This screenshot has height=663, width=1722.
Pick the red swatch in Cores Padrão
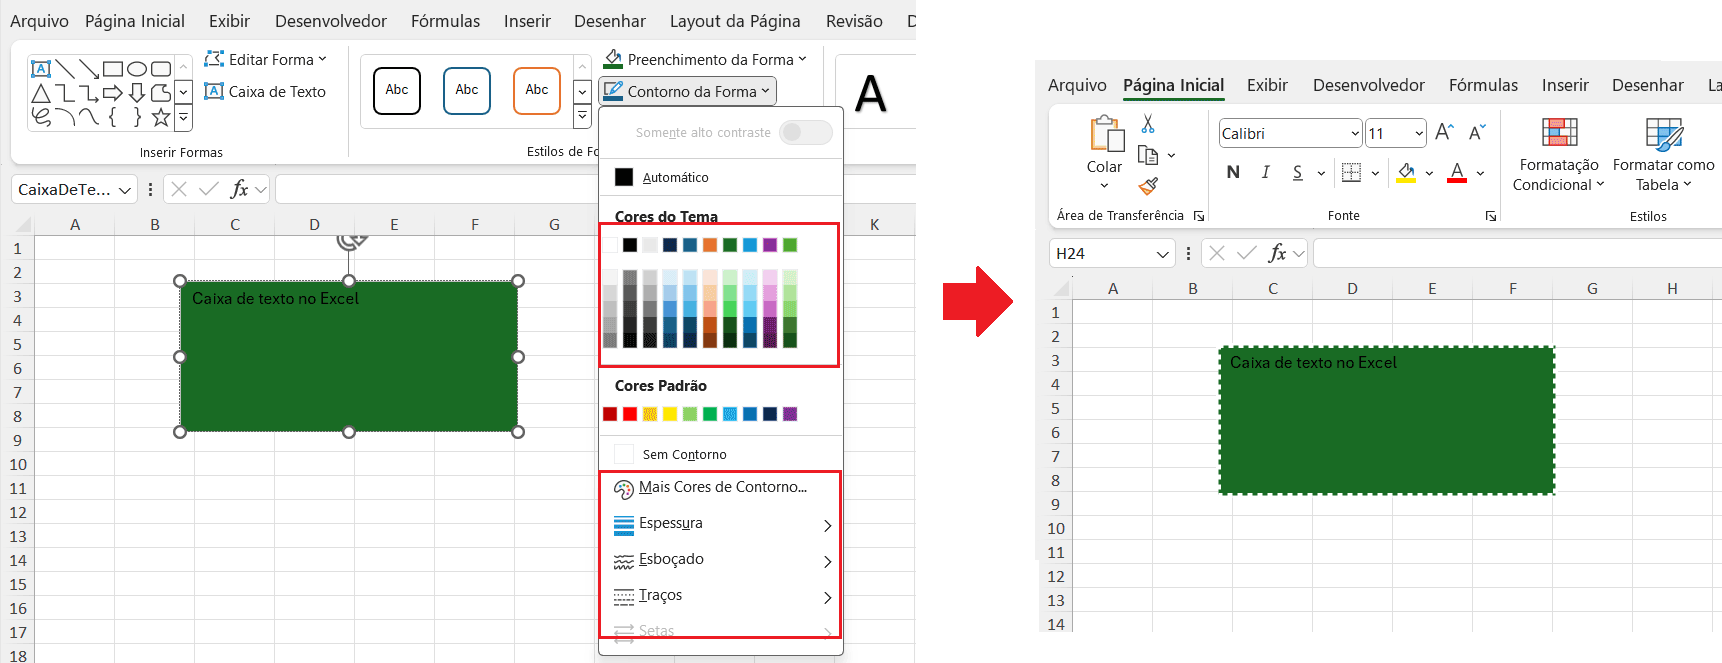click(x=630, y=414)
